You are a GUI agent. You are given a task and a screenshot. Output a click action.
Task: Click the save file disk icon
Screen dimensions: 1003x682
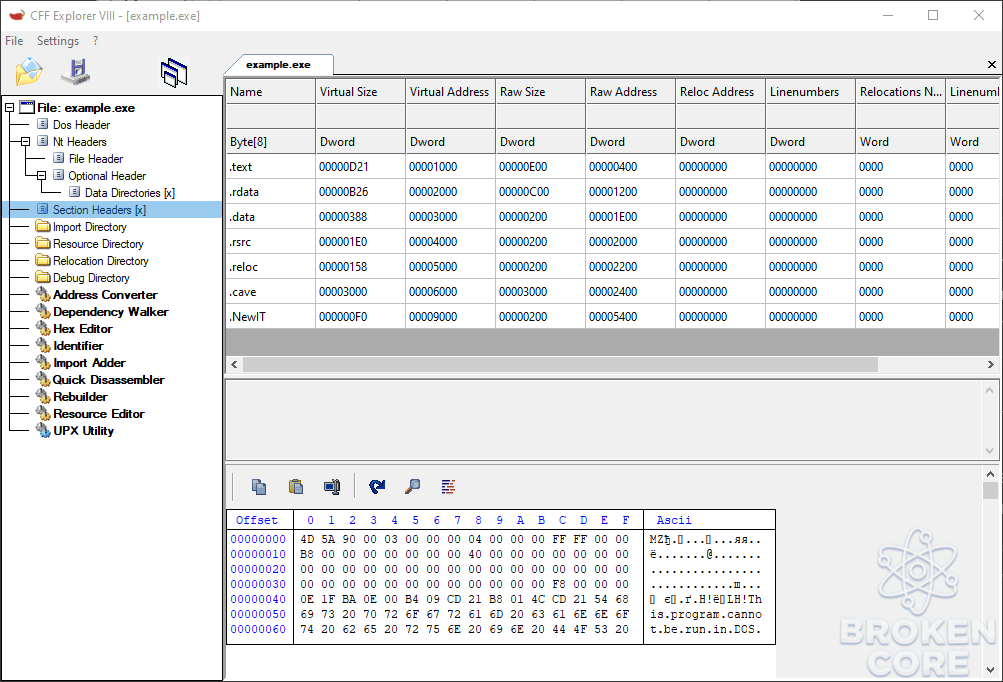coord(76,72)
